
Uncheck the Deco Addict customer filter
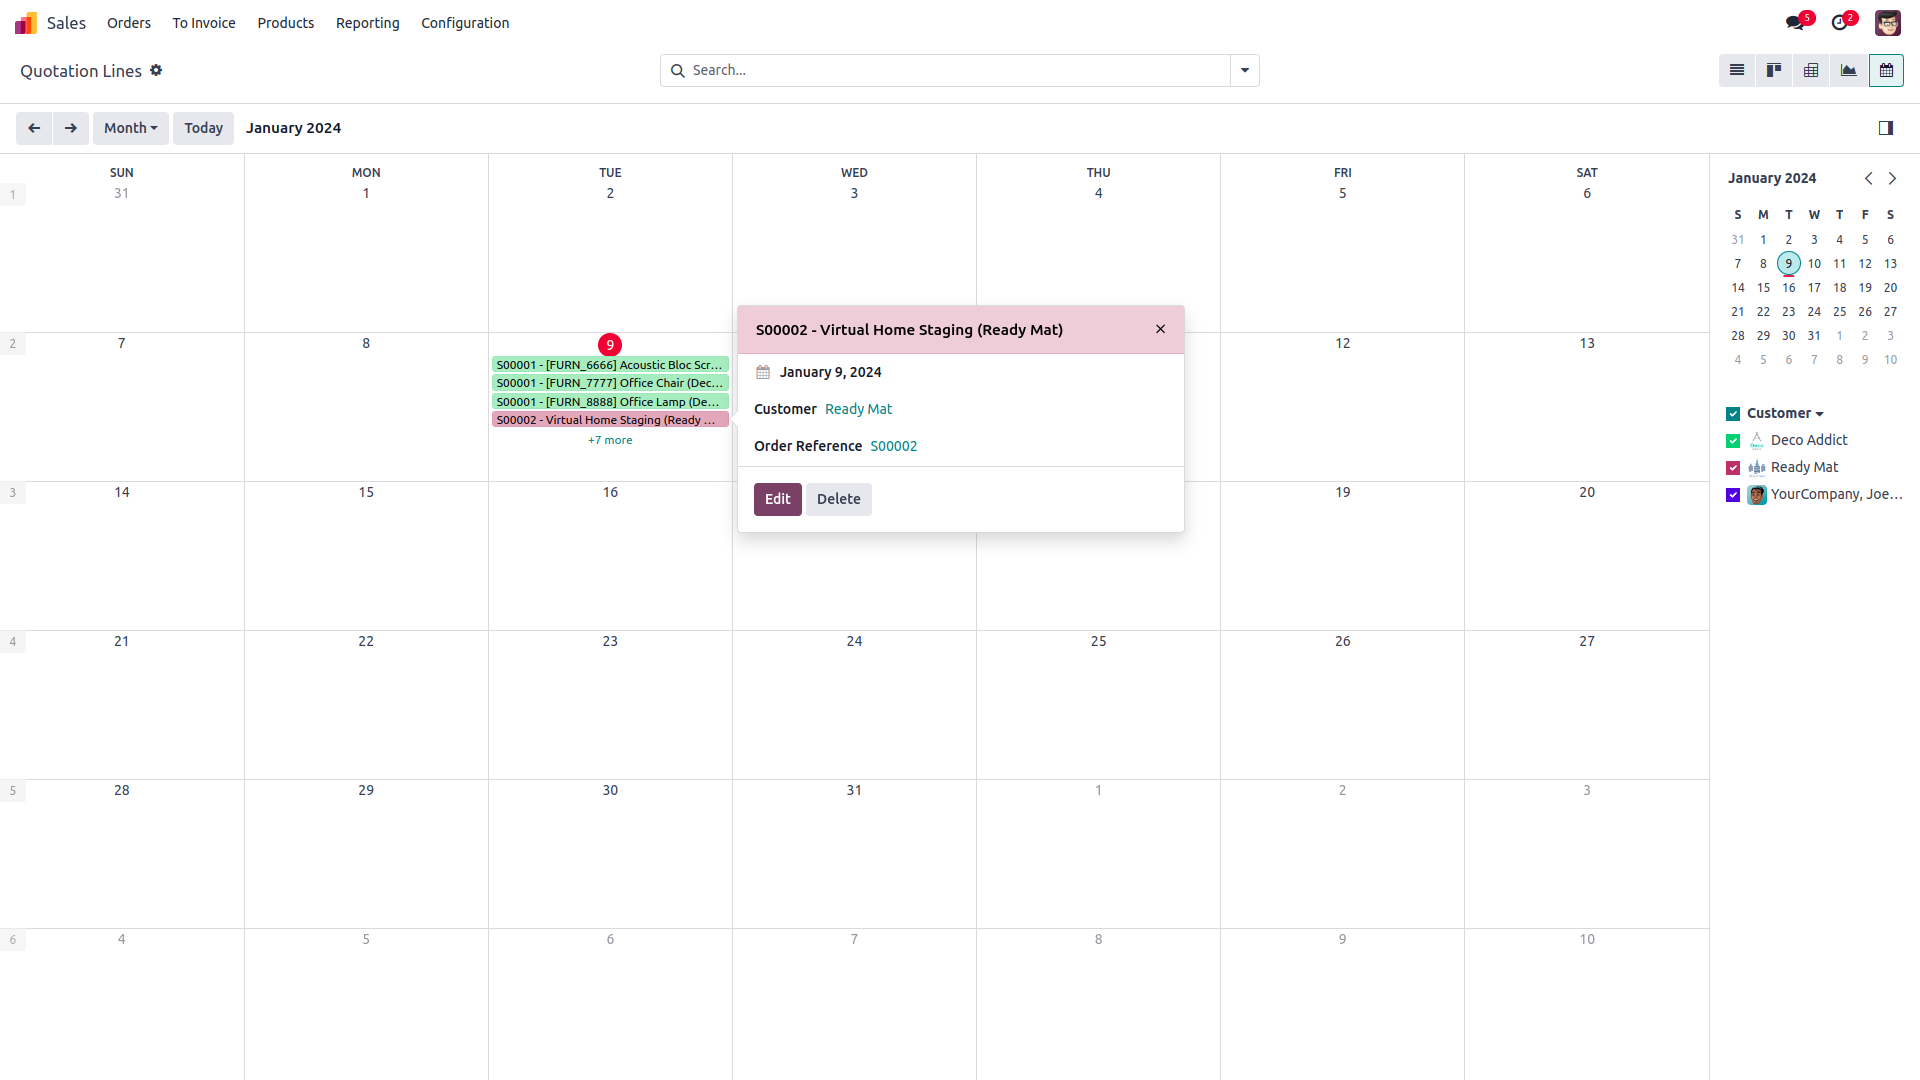(1733, 441)
